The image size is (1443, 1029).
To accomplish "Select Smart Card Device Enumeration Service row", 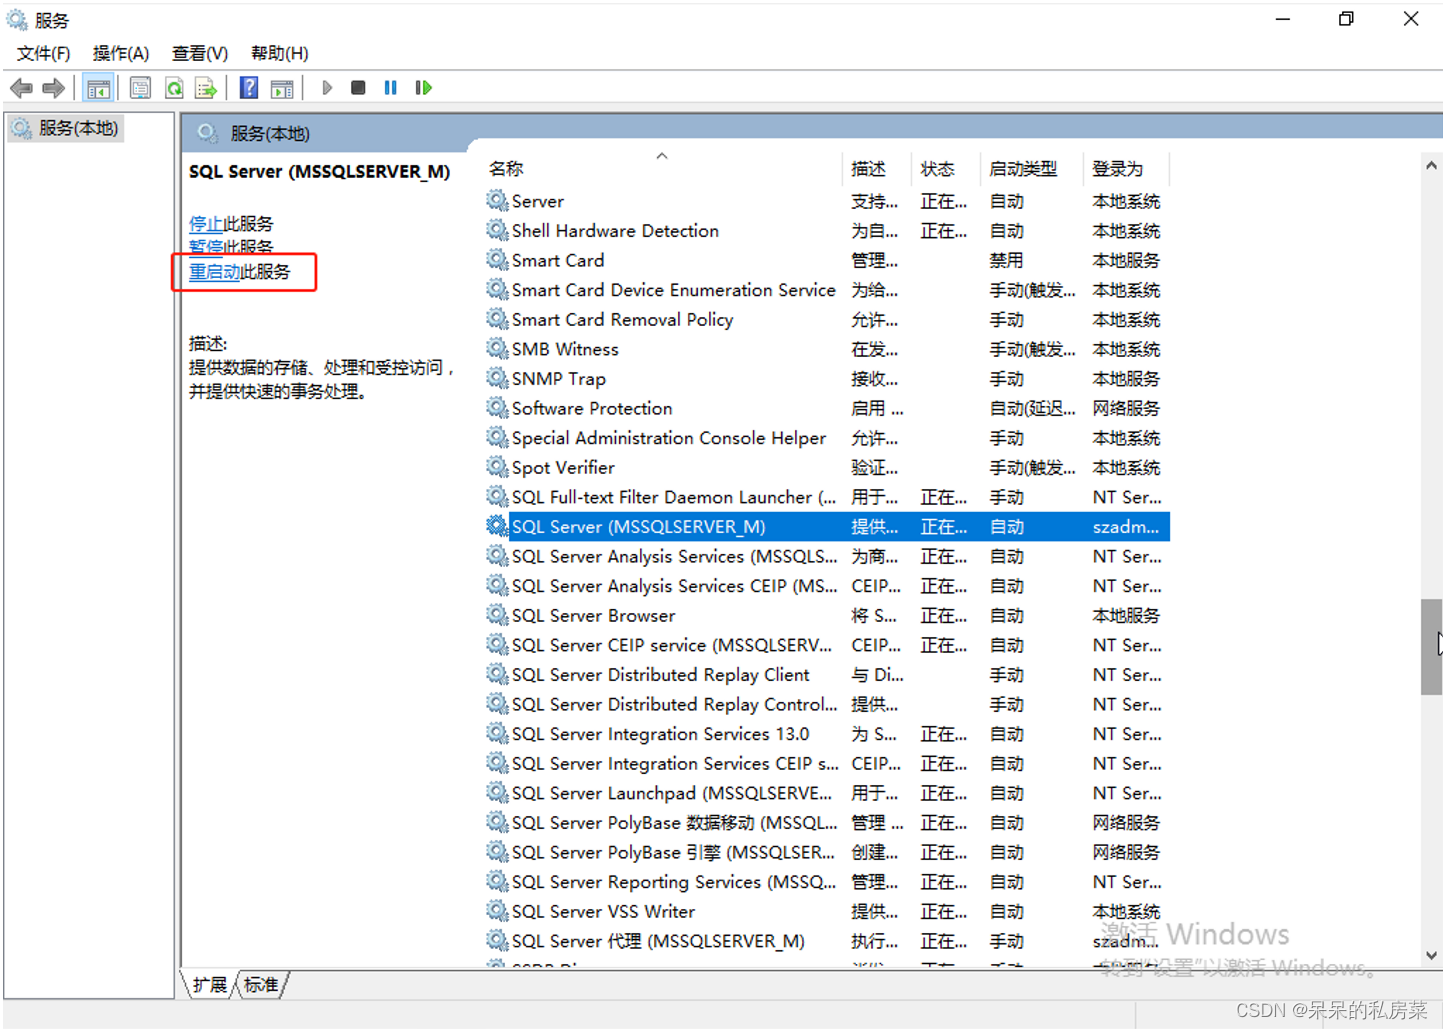I will click(x=827, y=290).
